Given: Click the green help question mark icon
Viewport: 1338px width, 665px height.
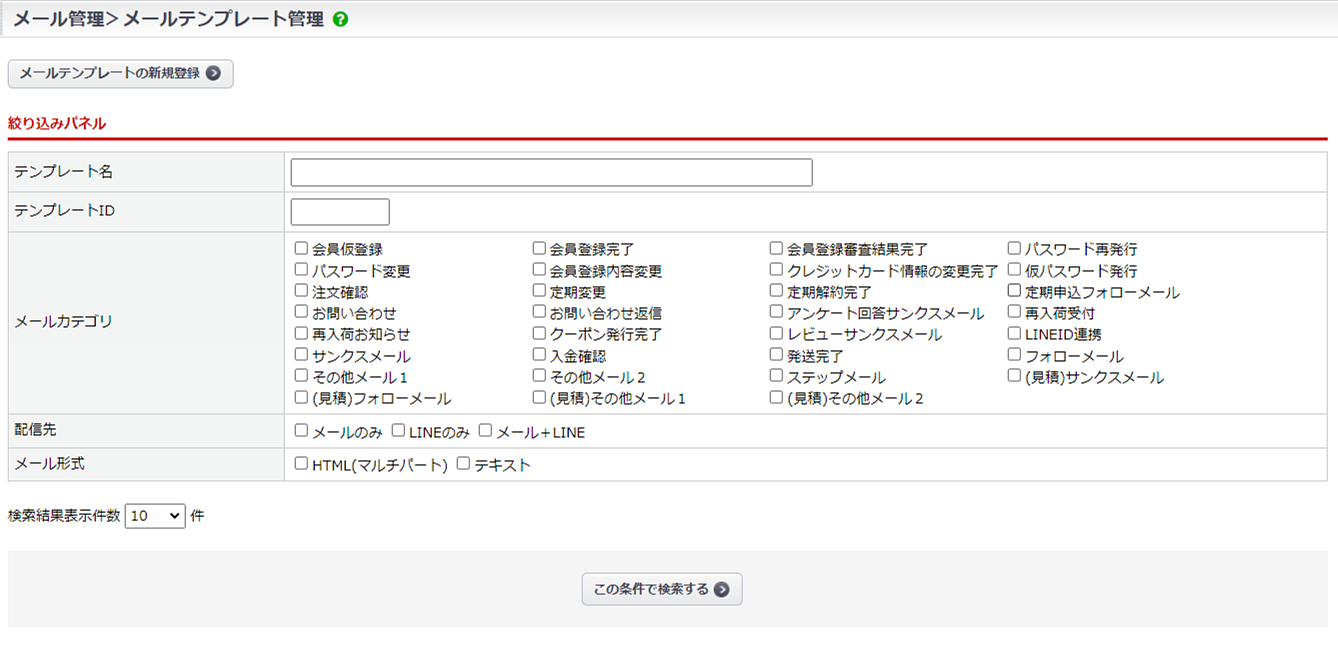Looking at the screenshot, I should (341, 19).
